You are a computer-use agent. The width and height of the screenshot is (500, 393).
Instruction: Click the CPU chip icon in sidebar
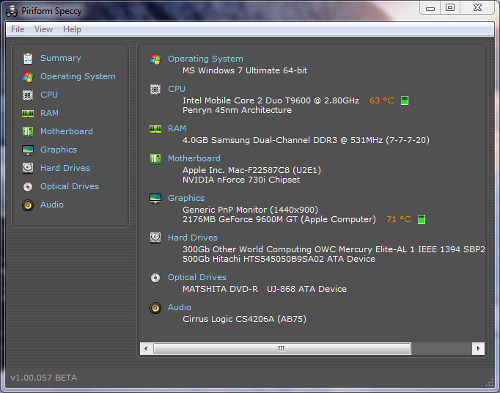(28, 95)
